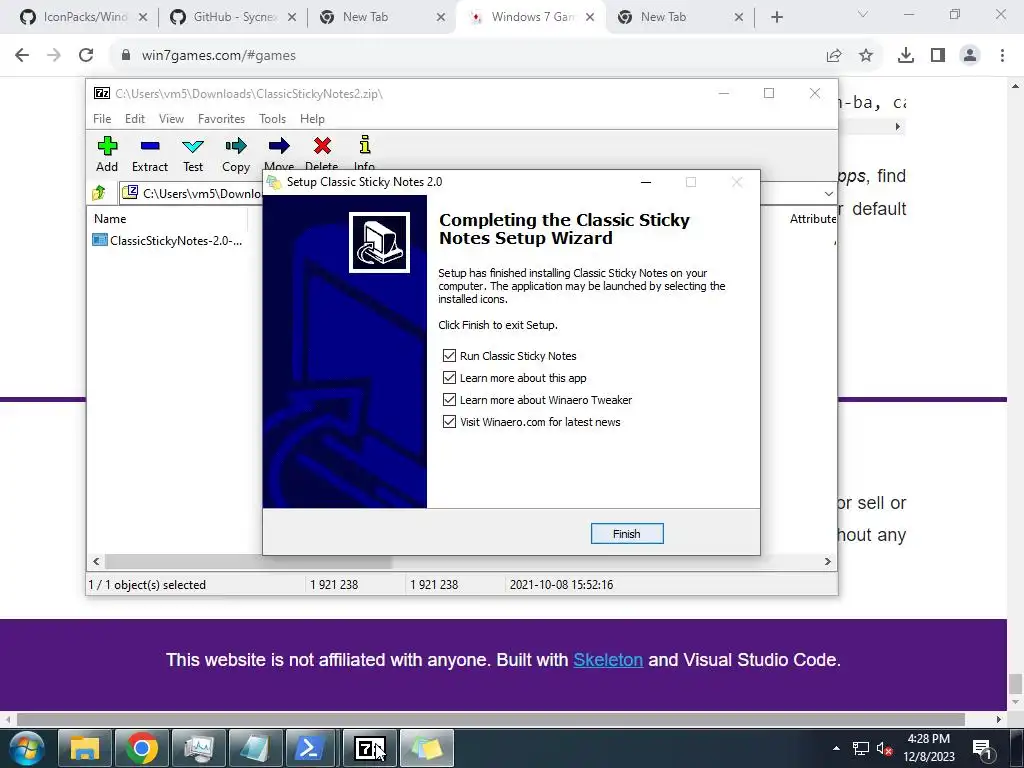
Task: Click the Move toolbar icon in 7-Zip
Action: tap(279, 146)
